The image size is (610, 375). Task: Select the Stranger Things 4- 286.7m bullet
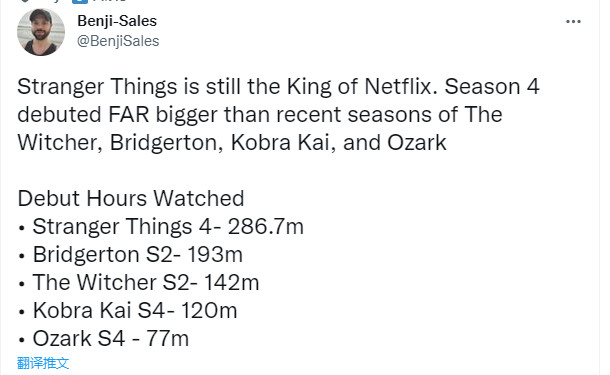point(161,227)
